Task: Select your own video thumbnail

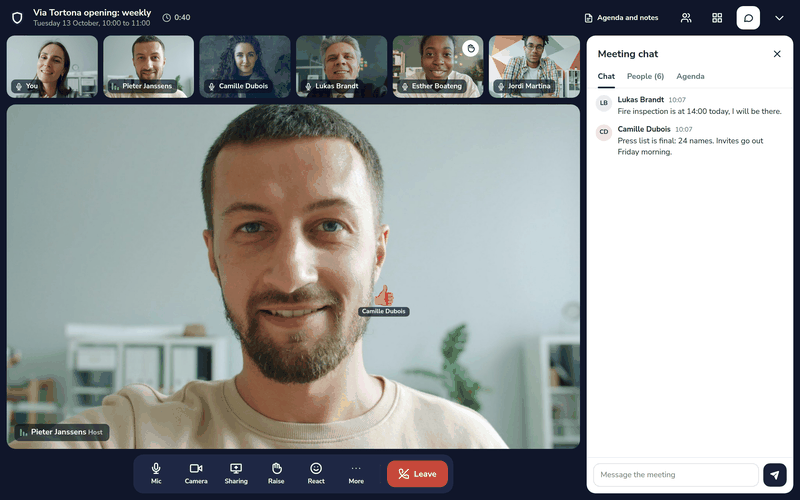Action: (52, 66)
